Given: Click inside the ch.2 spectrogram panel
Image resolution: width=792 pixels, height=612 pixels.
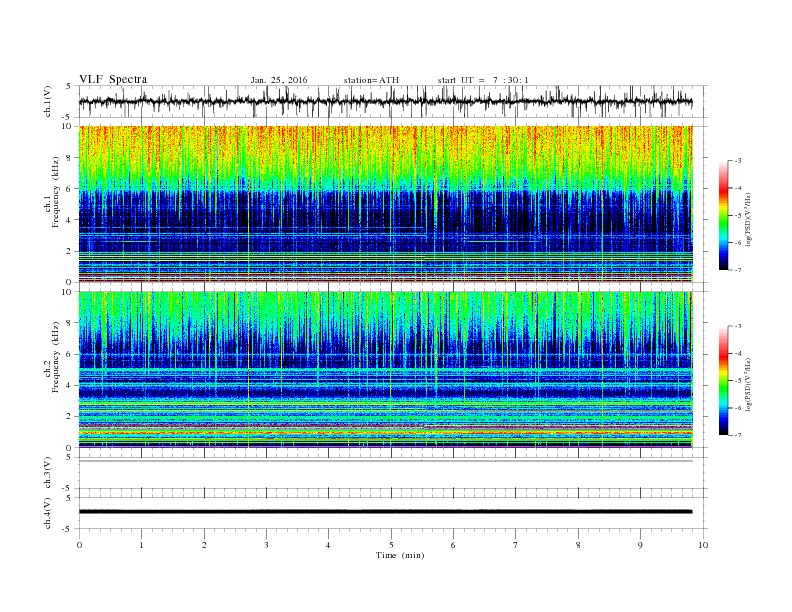Looking at the screenshot, I should point(385,369).
